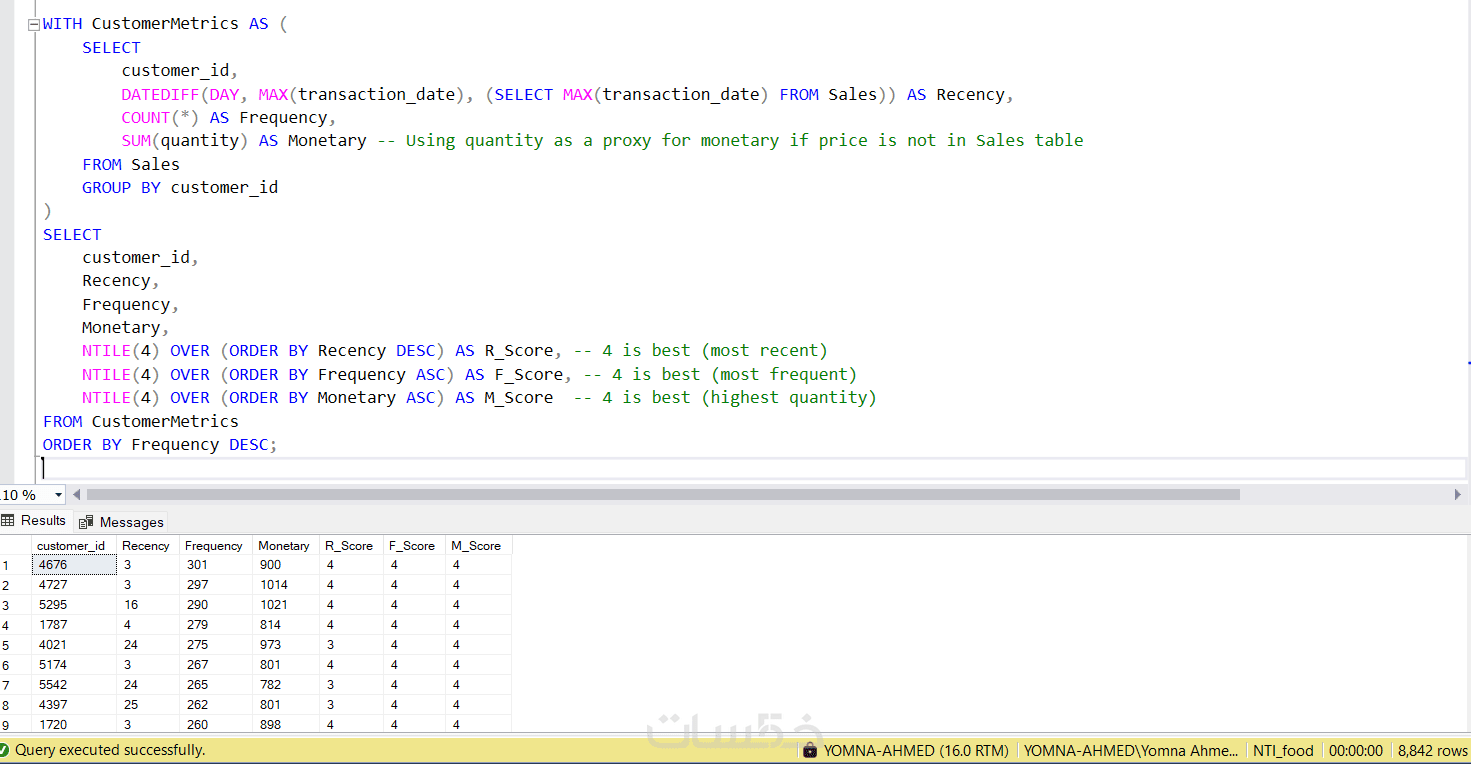Click the green query success status icon
This screenshot has height=764, width=1471.
point(6,750)
